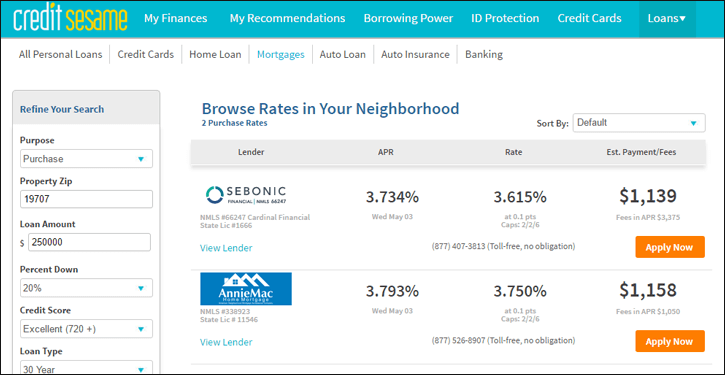This screenshot has width=725, height=375.
Task: Switch to Auto Loan tab
Action: click(343, 55)
